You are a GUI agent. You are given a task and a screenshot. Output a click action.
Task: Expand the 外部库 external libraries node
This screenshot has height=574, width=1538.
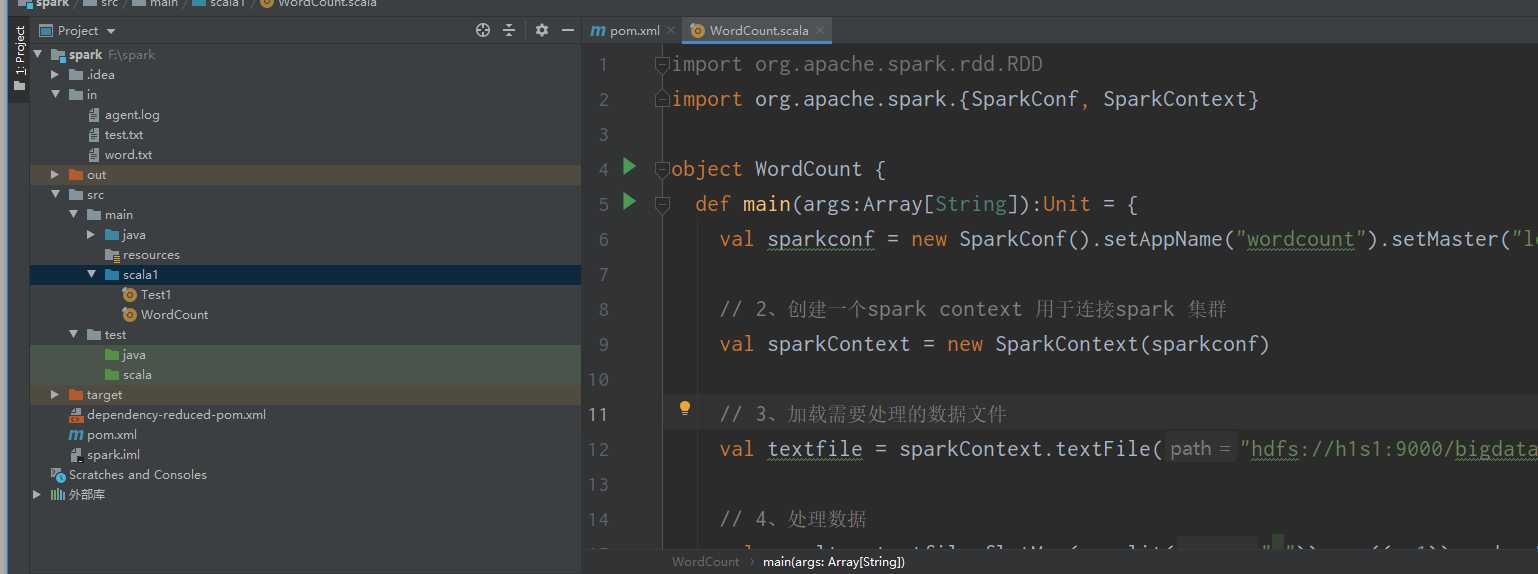tap(38, 495)
